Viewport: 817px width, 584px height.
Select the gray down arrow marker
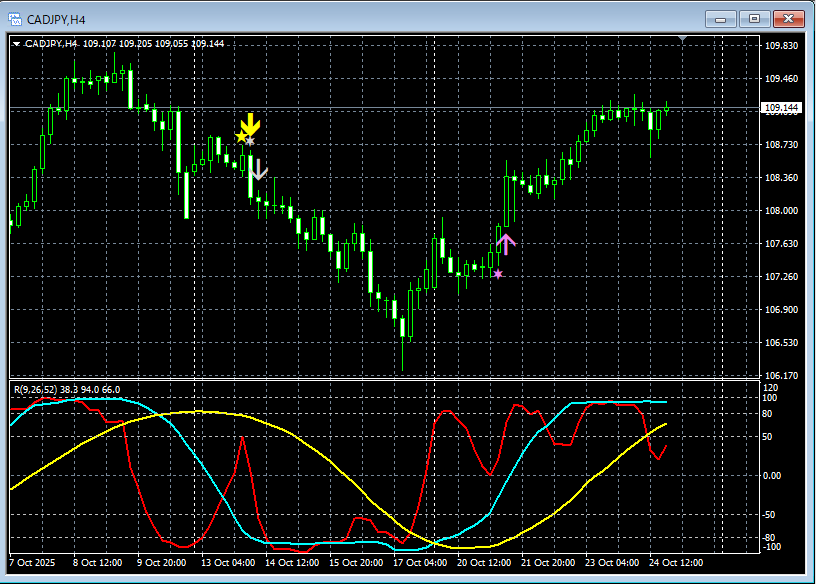click(x=258, y=169)
